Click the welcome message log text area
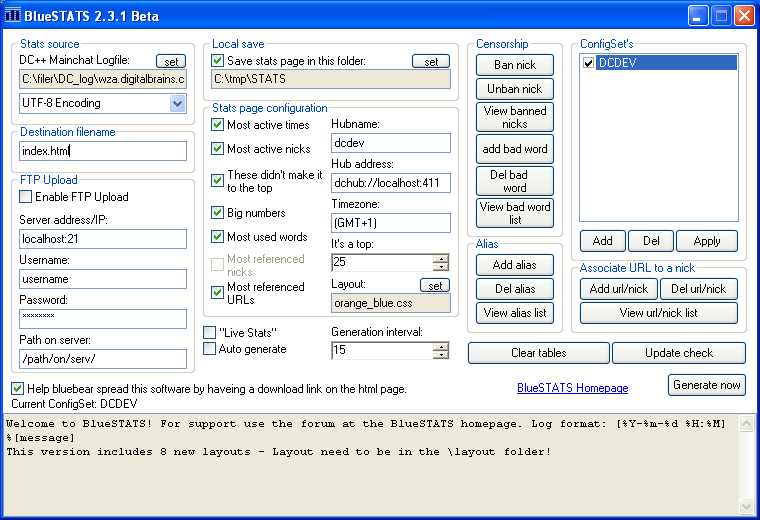760x520 pixels. point(371,465)
